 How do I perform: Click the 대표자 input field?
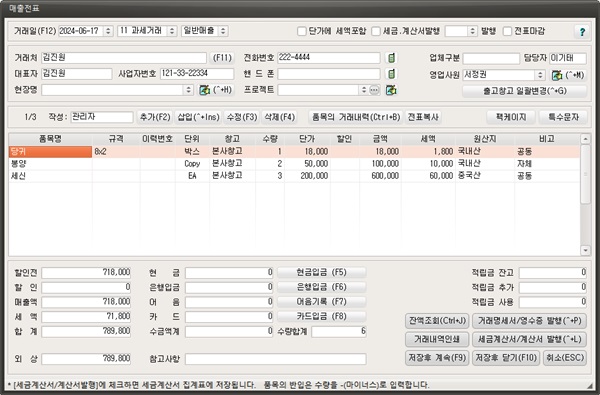77,74
